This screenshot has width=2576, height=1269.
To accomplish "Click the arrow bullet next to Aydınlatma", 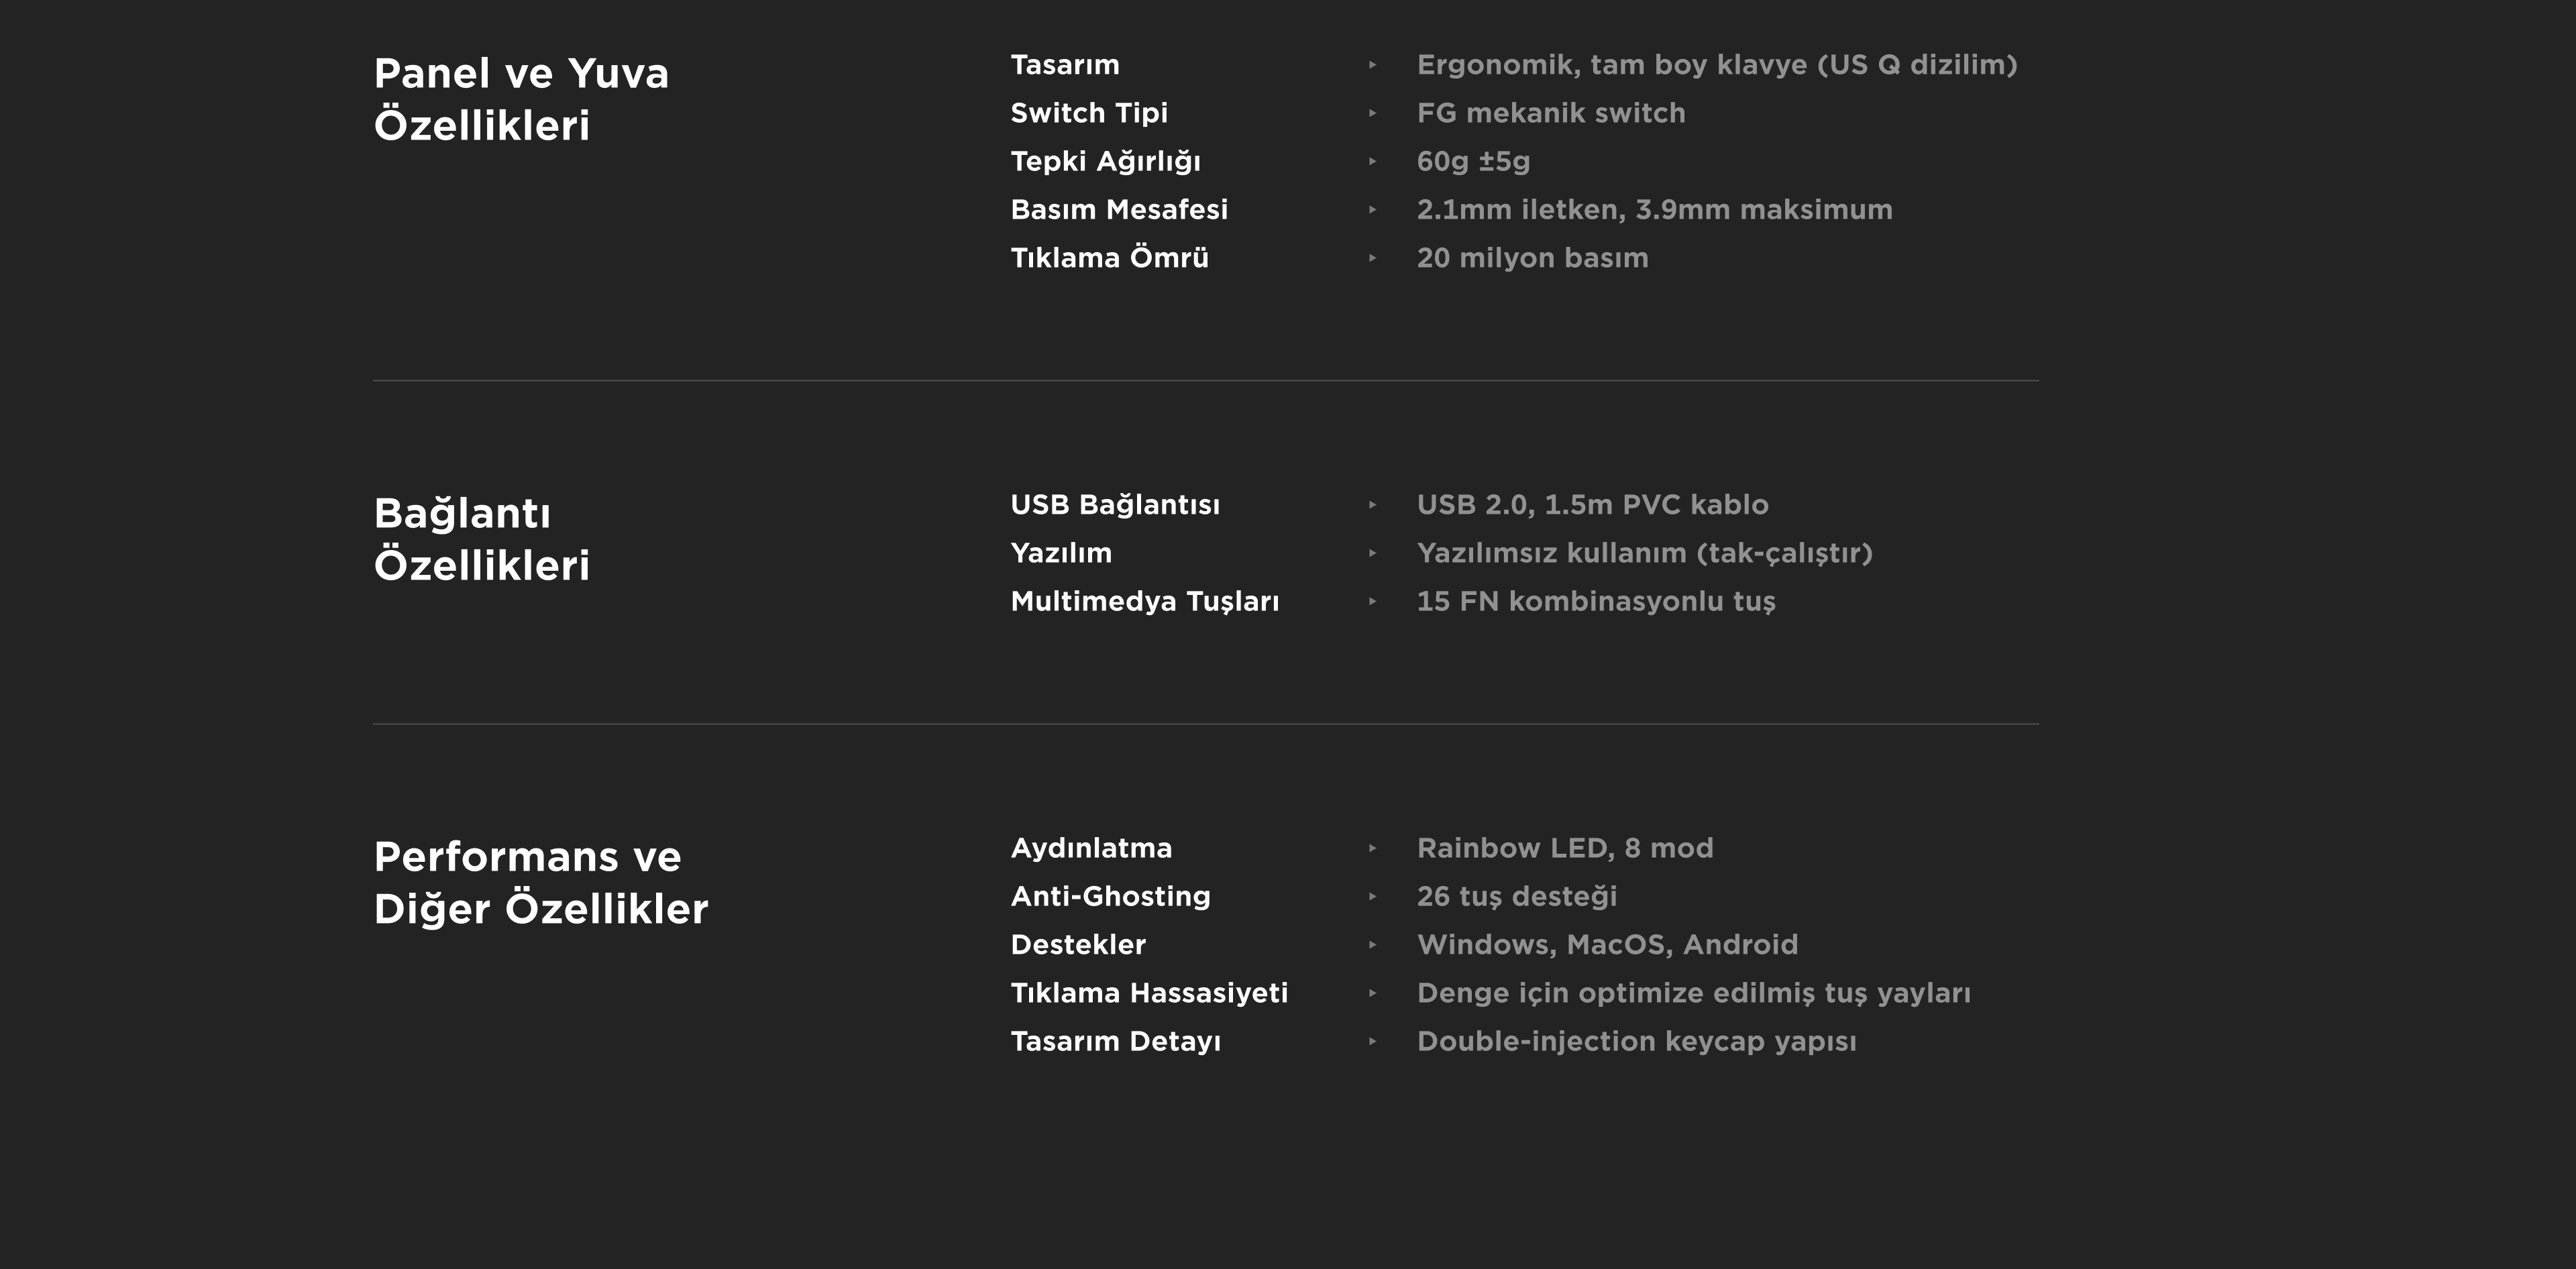I will [x=1372, y=848].
